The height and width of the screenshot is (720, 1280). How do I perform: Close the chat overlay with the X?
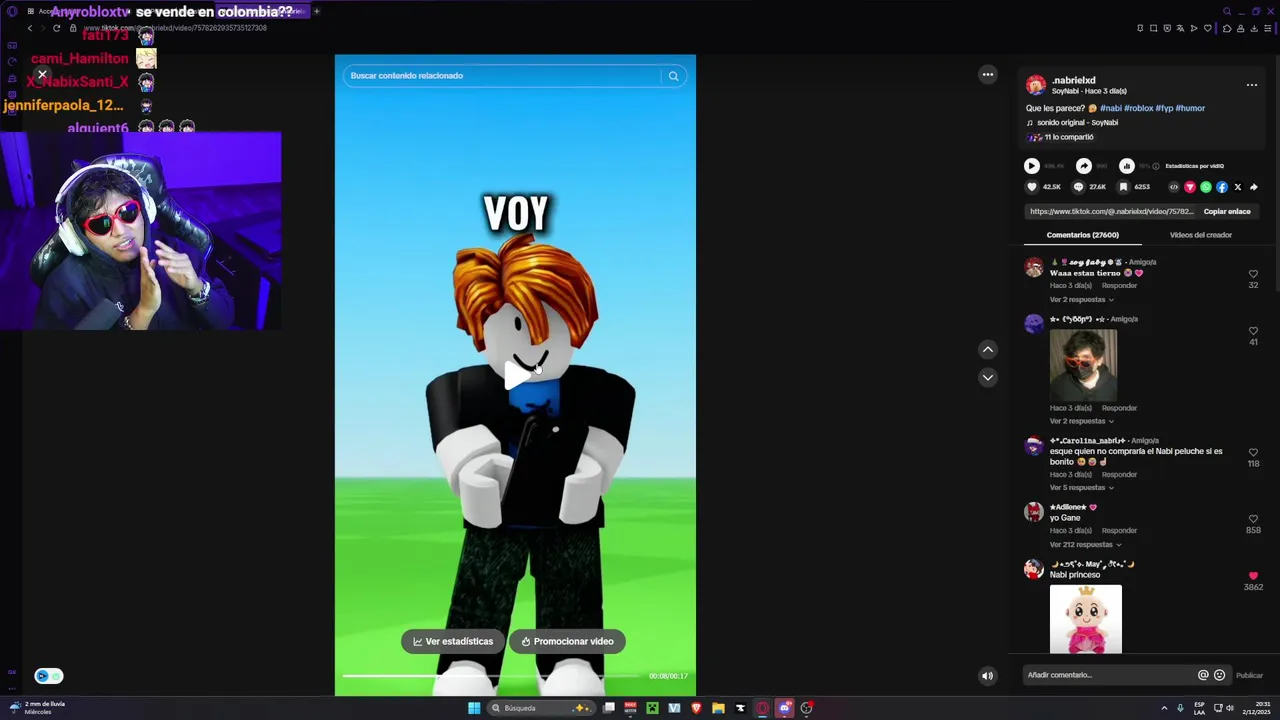[42, 74]
